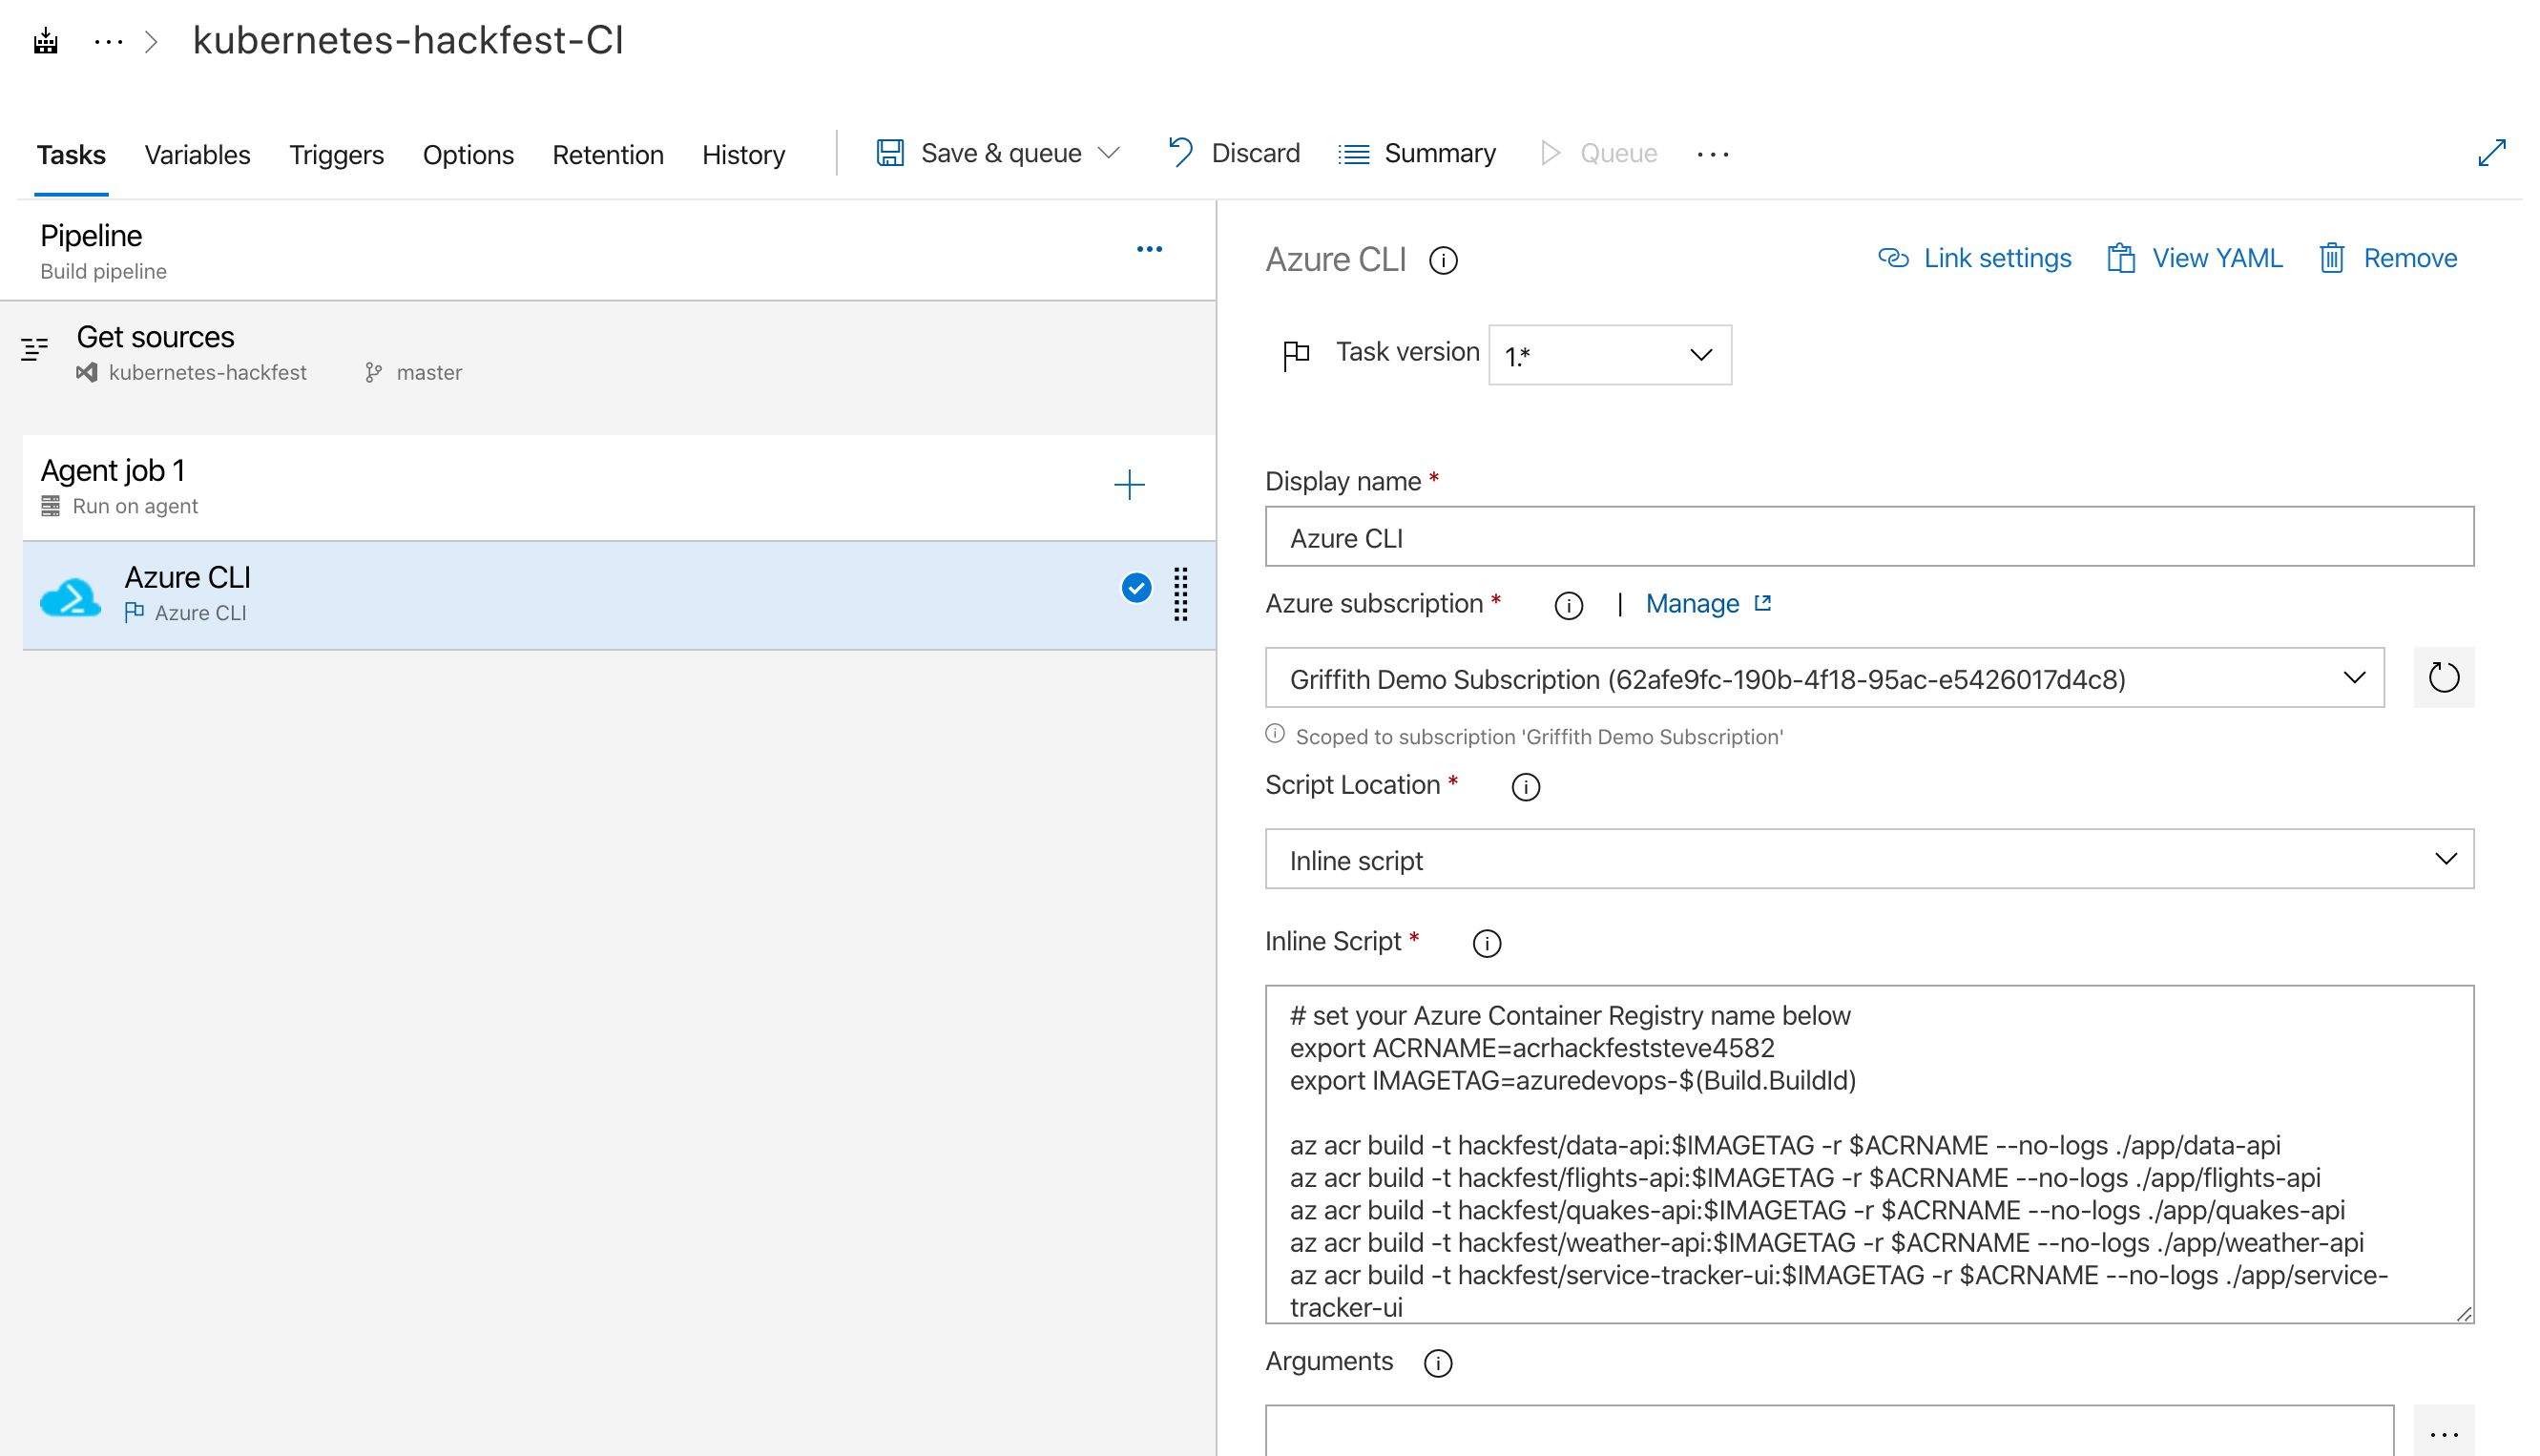Click the Discard icon to revert changes
This screenshot has width=2540, height=1456.
[1183, 152]
